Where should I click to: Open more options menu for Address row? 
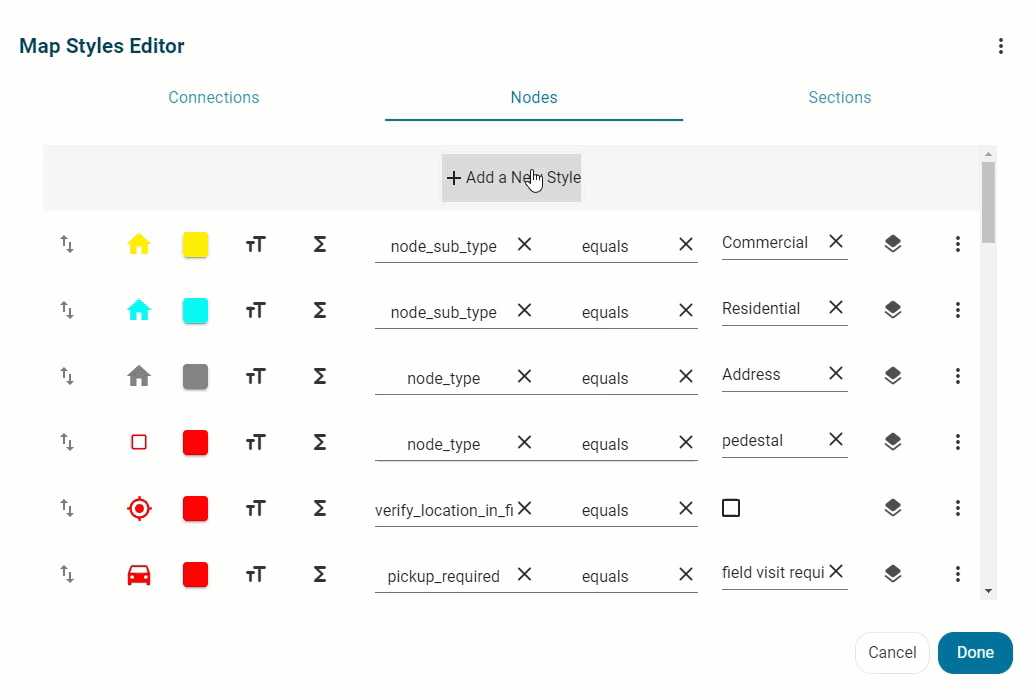pyautogui.click(x=958, y=376)
